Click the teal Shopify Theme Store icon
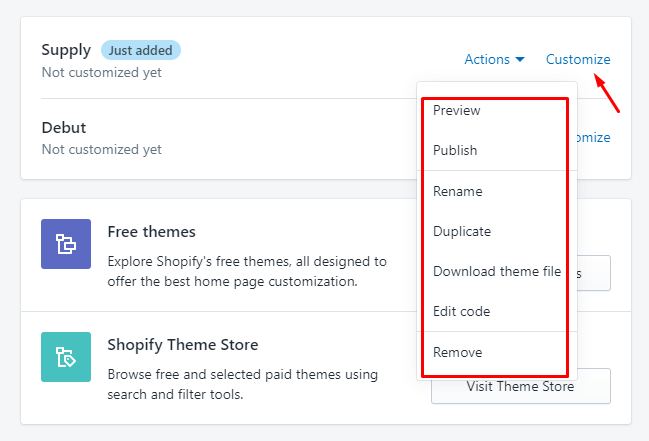 pyautogui.click(x=66, y=357)
